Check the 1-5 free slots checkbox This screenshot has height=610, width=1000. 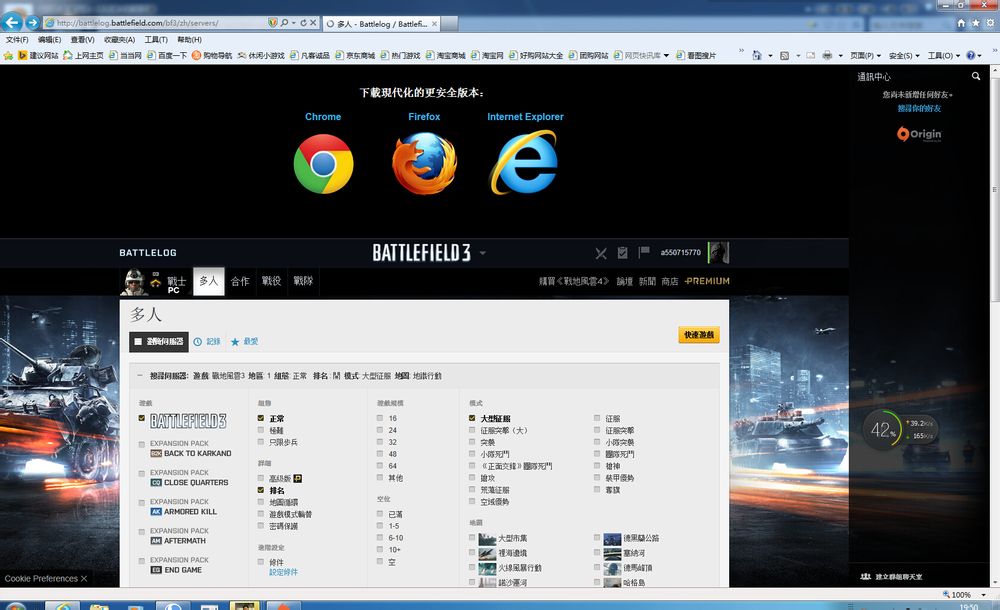(380, 526)
